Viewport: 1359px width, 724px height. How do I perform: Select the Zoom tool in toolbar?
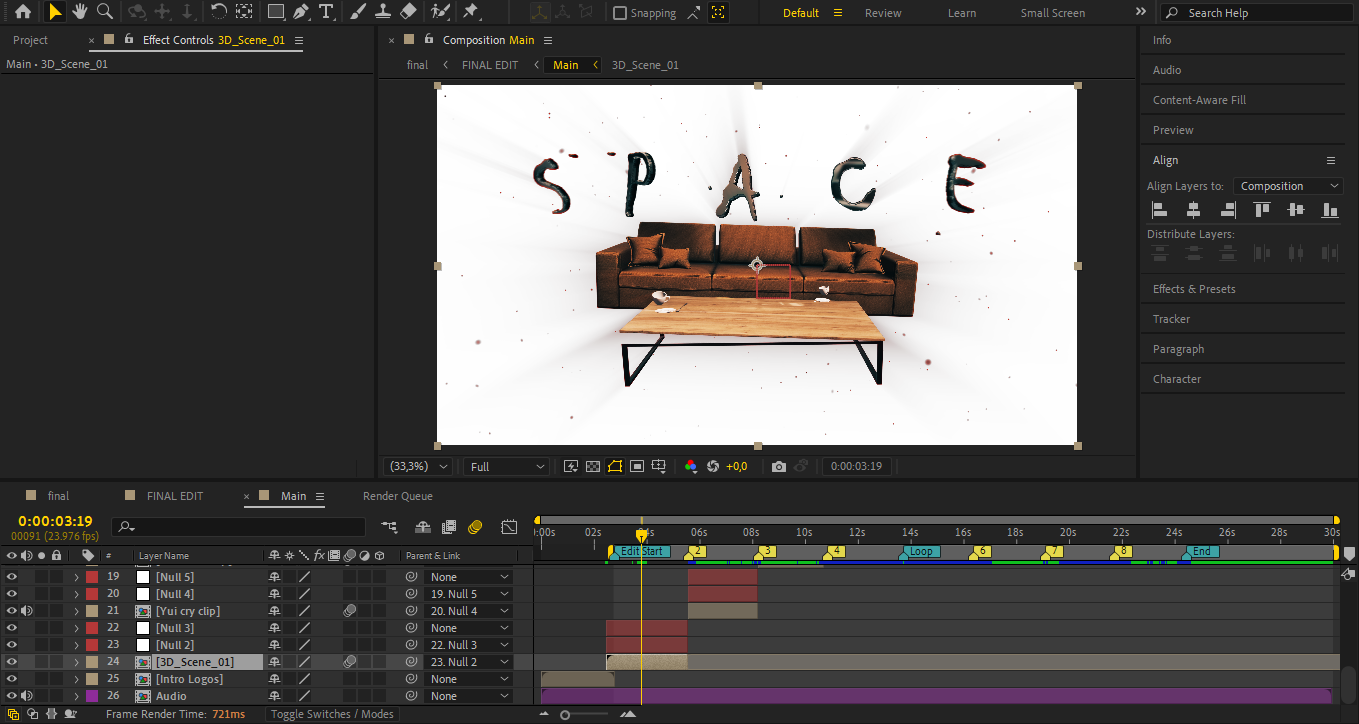(104, 12)
